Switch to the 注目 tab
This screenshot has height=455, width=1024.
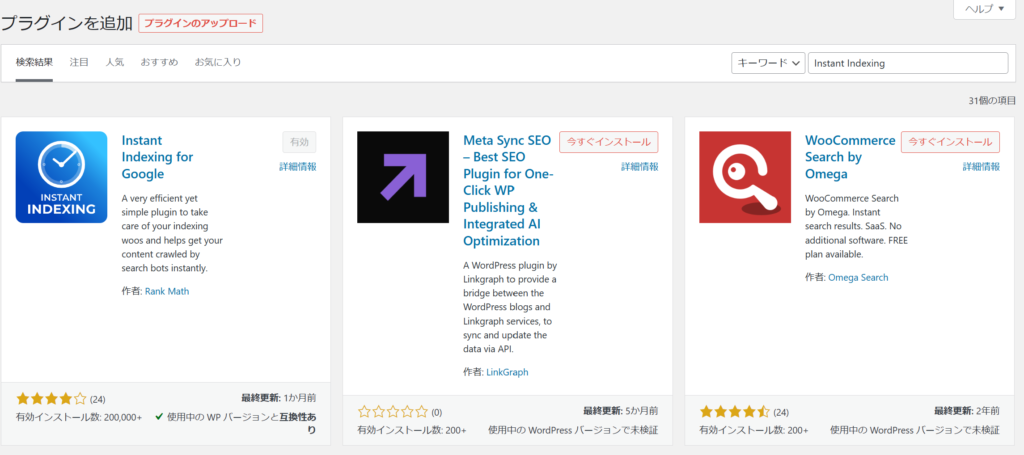79,63
